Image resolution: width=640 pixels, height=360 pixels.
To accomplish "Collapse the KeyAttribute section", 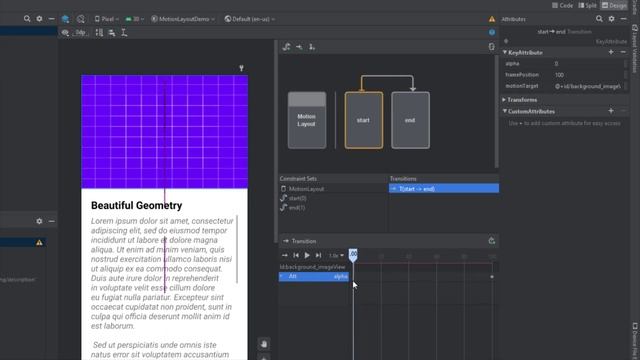I will [505, 52].
